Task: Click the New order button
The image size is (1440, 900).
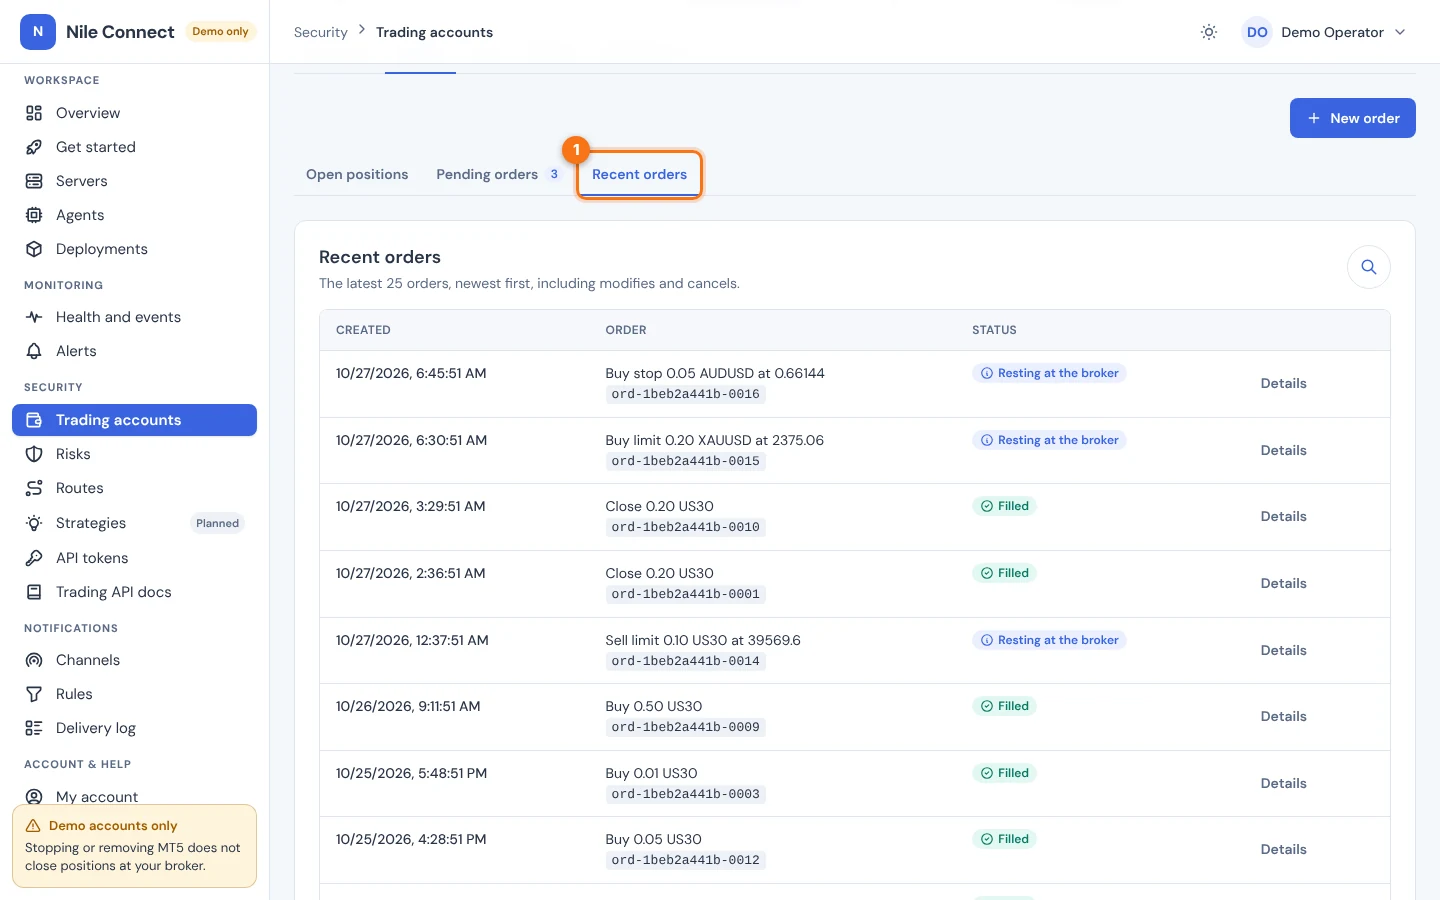Action: pos(1352,118)
